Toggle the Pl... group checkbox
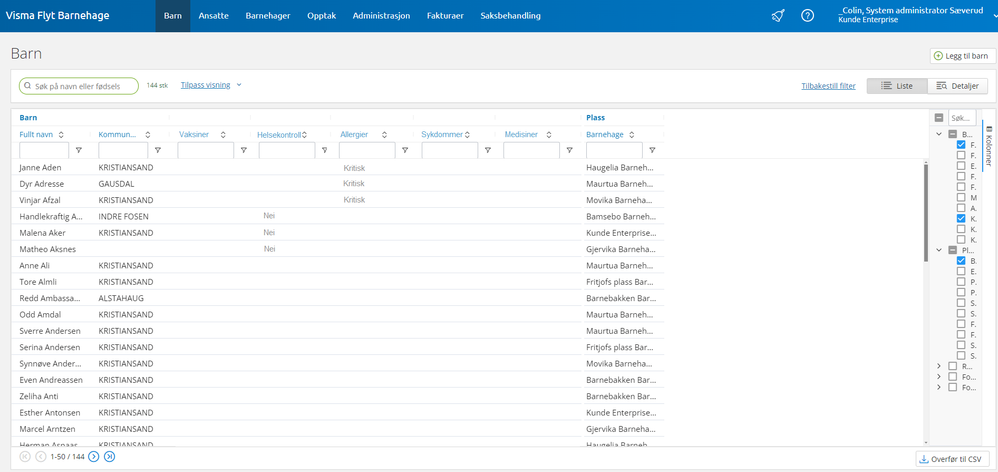Screen dimensions: 998x472 [x=953, y=250]
